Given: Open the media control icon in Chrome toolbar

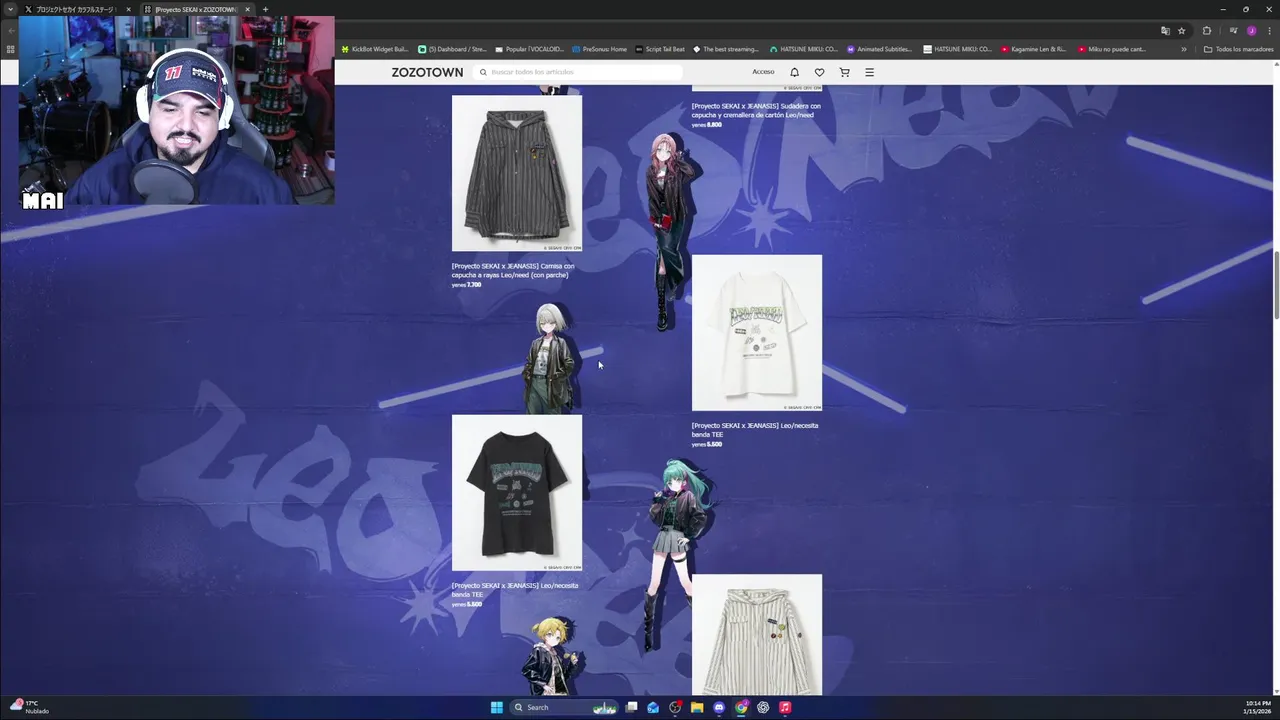Looking at the screenshot, I should (x=1233, y=31).
